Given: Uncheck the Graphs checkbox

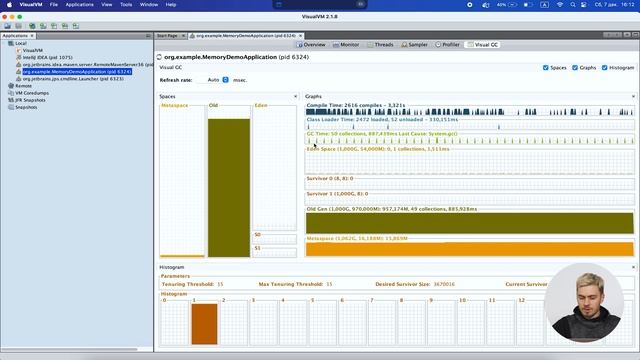Looking at the screenshot, I should point(575,68).
